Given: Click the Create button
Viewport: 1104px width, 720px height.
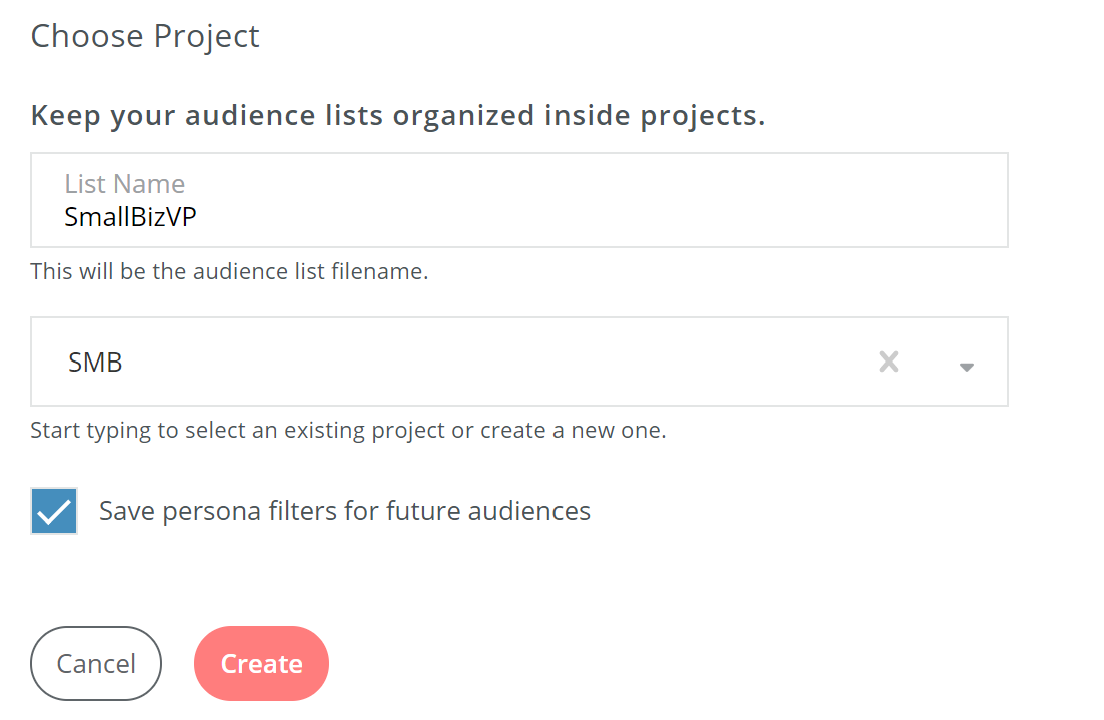Looking at the screenshot, I should (261, 664).
